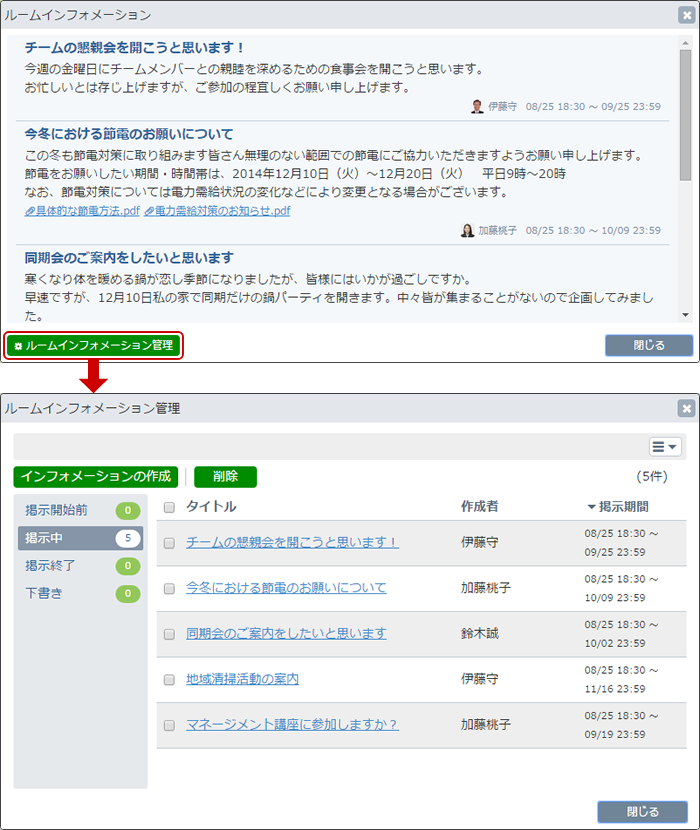700x830 pixels.
Task: Sort by 掲示期間 column header
Action: tap(618, 507)
